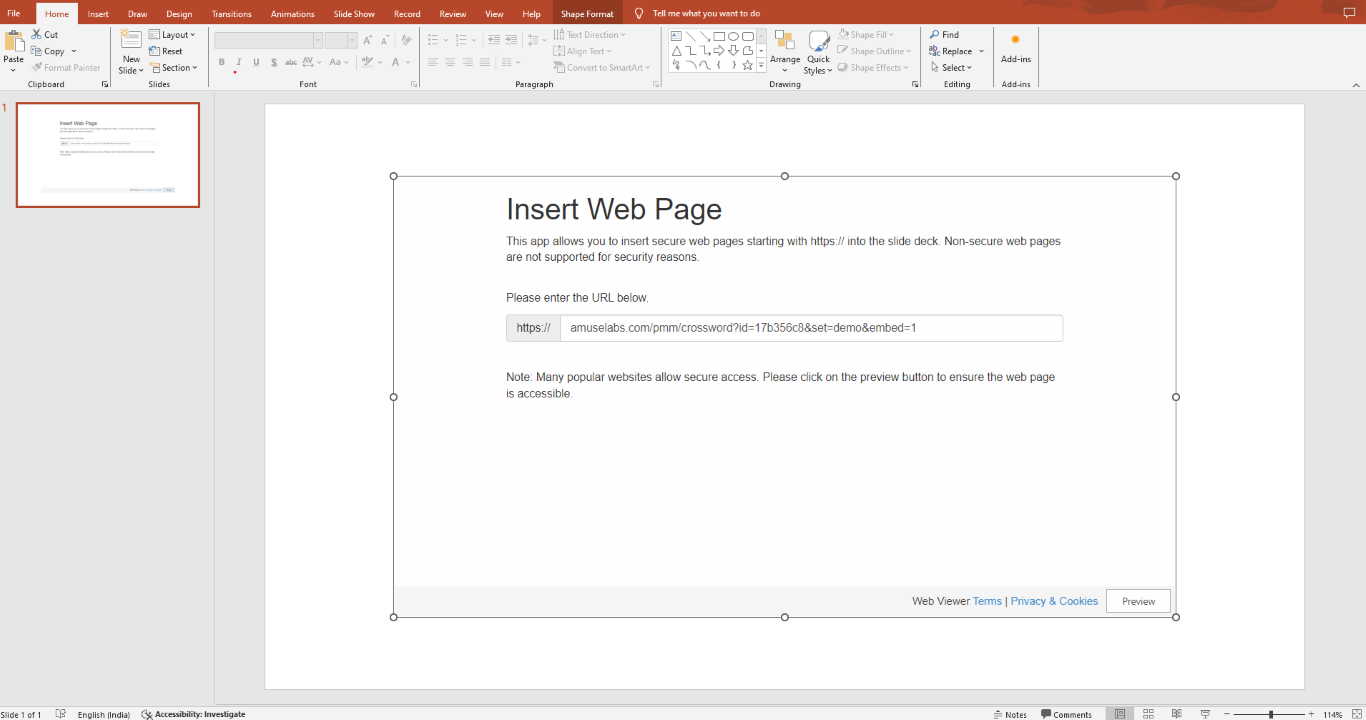Image resolution: width=1366 pixels, height=720 pixels.
Task: Select the text box shape in the gallery
Action: [x=676, y=36]
